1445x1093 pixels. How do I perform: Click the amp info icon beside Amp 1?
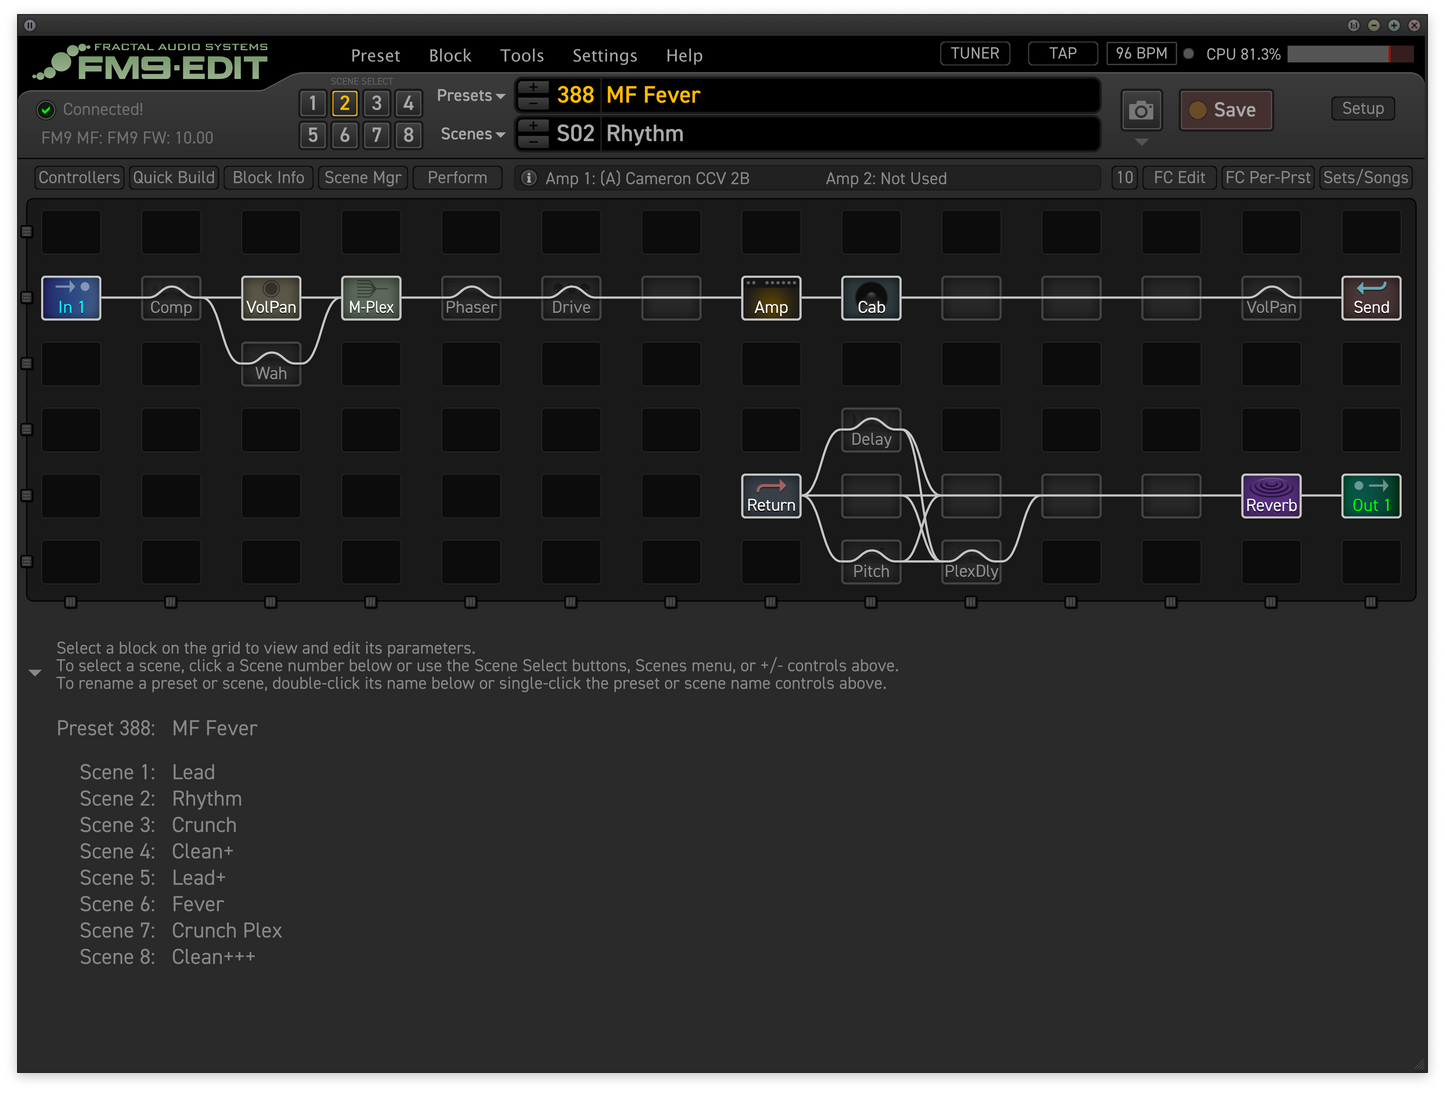coord(529,178)
